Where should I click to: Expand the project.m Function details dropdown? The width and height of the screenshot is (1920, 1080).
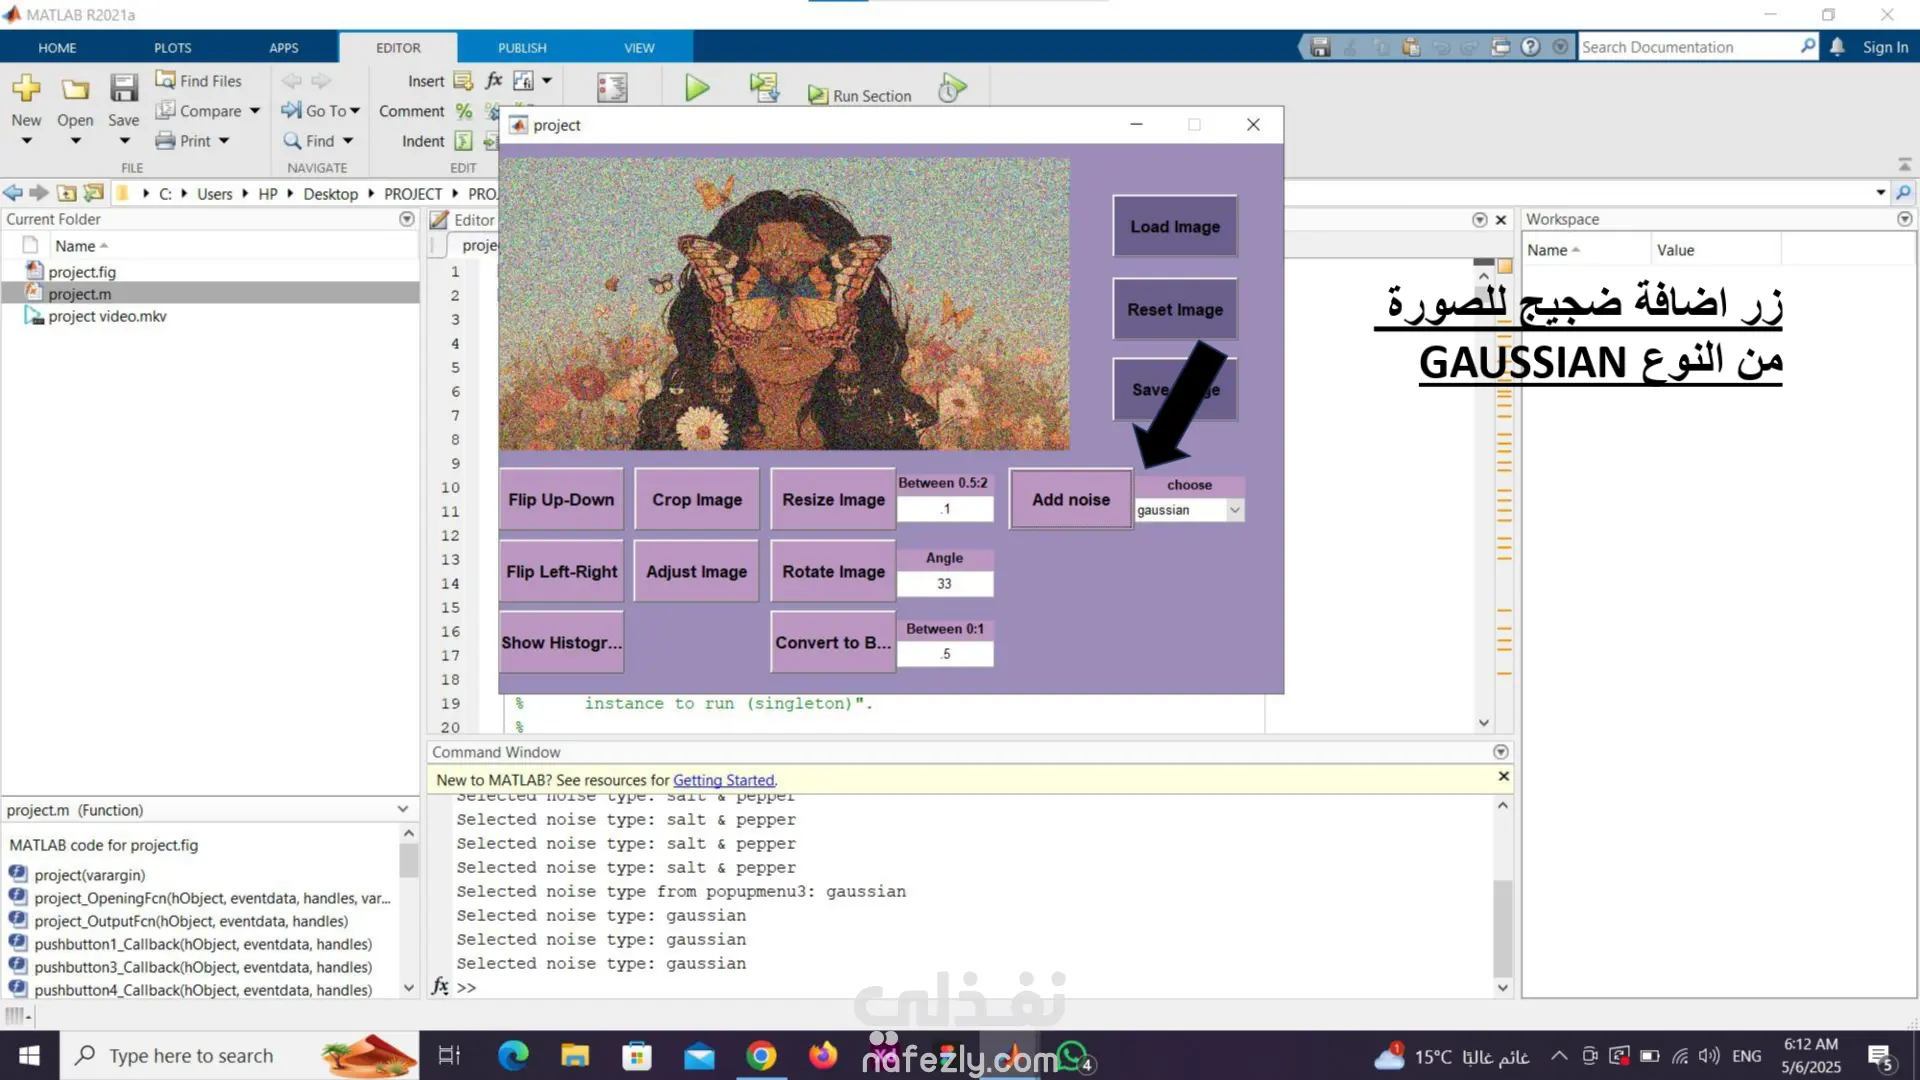click(x=403, y=809)
